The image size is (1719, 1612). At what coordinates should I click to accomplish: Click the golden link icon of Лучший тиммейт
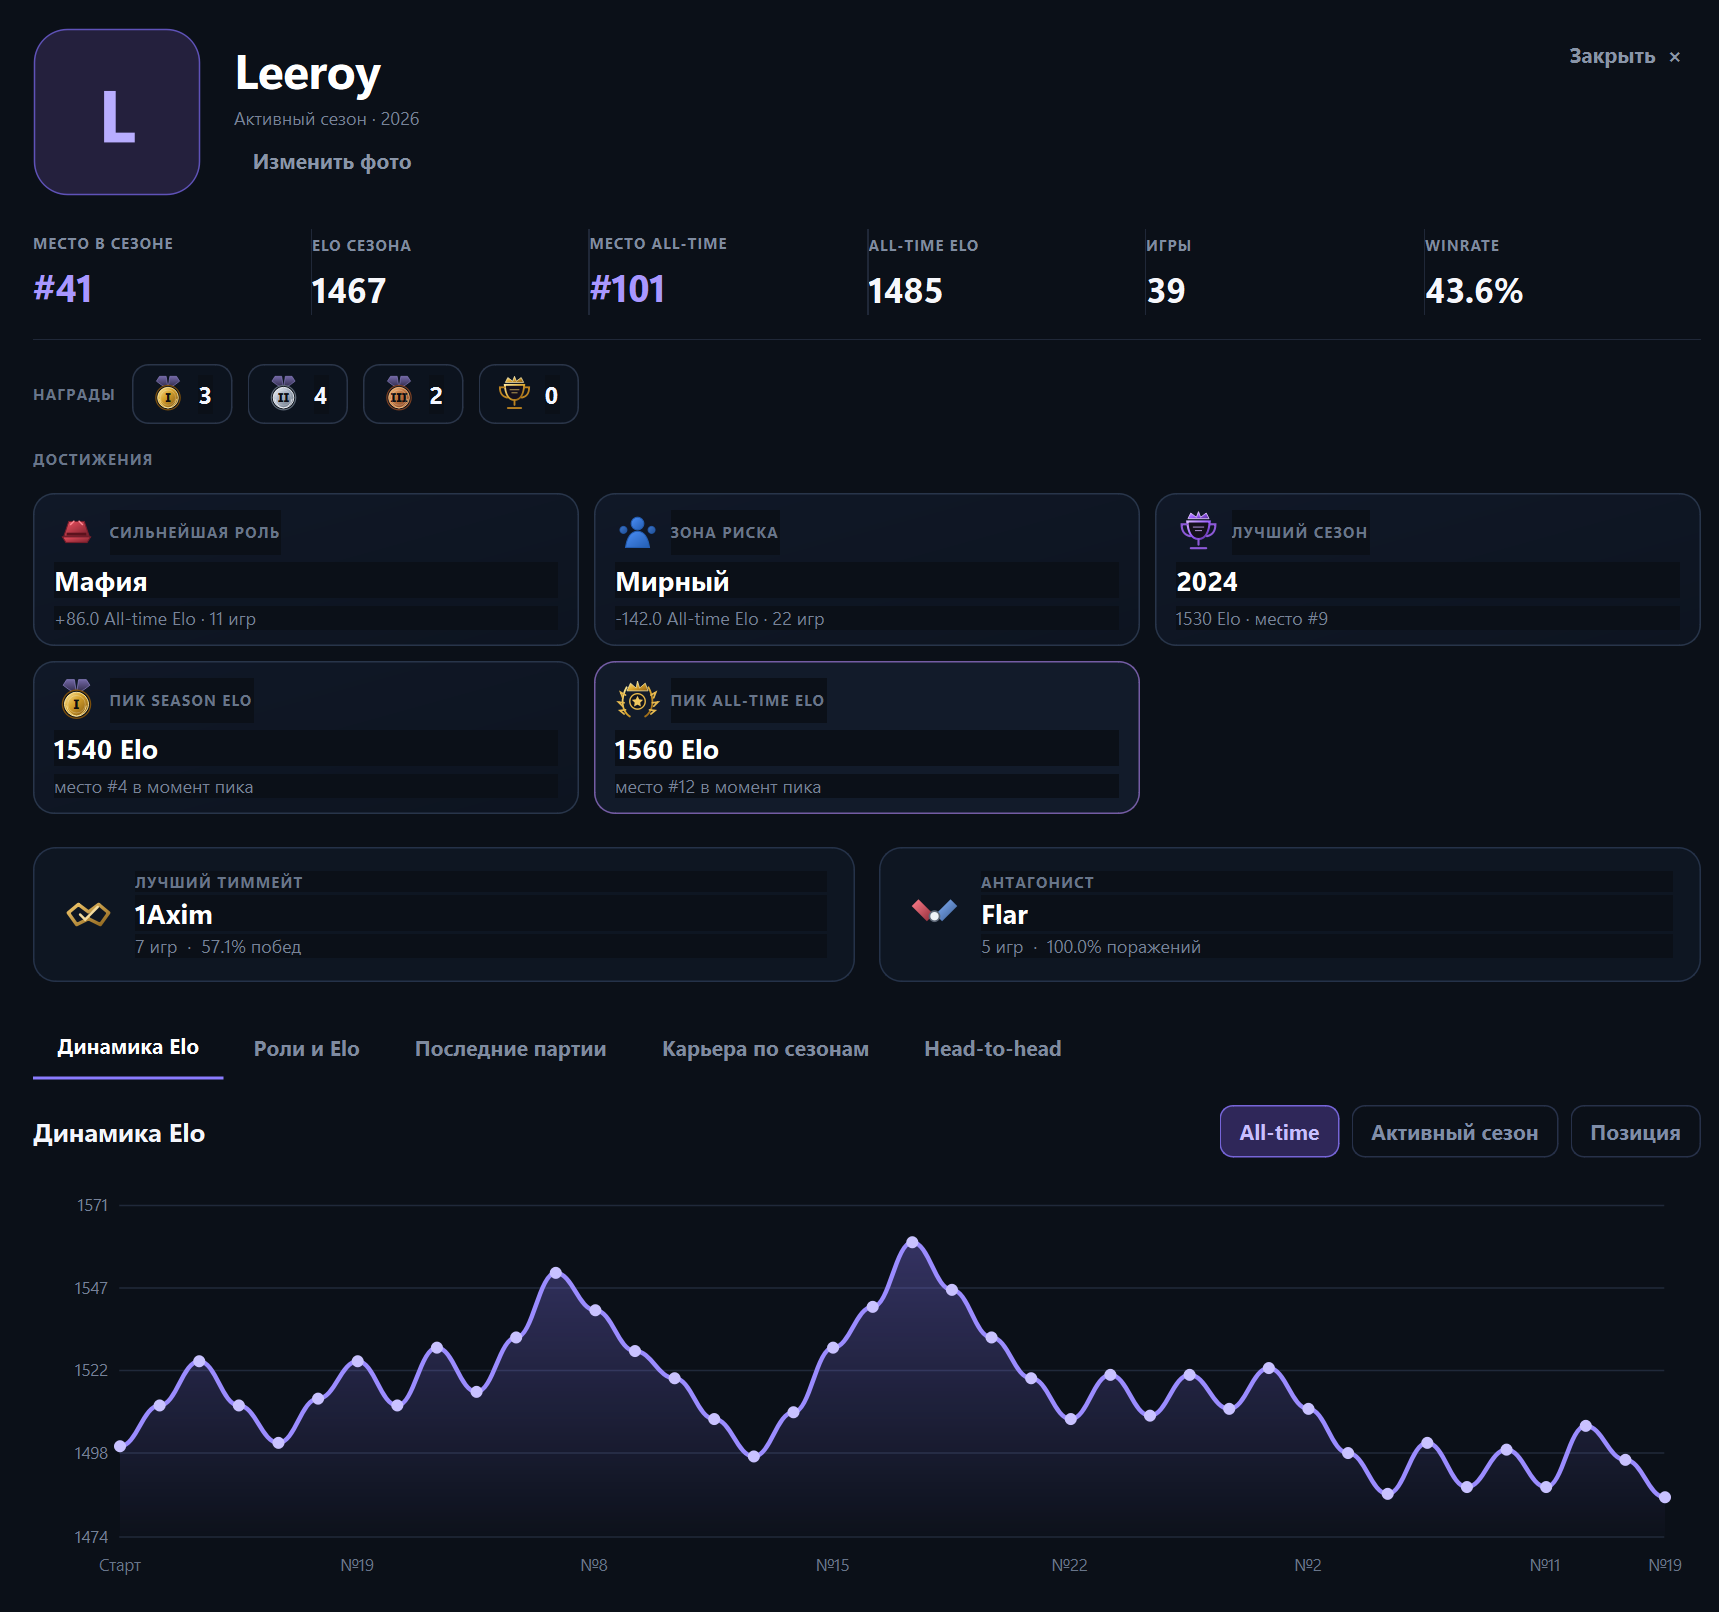click(x=88, y=914)
